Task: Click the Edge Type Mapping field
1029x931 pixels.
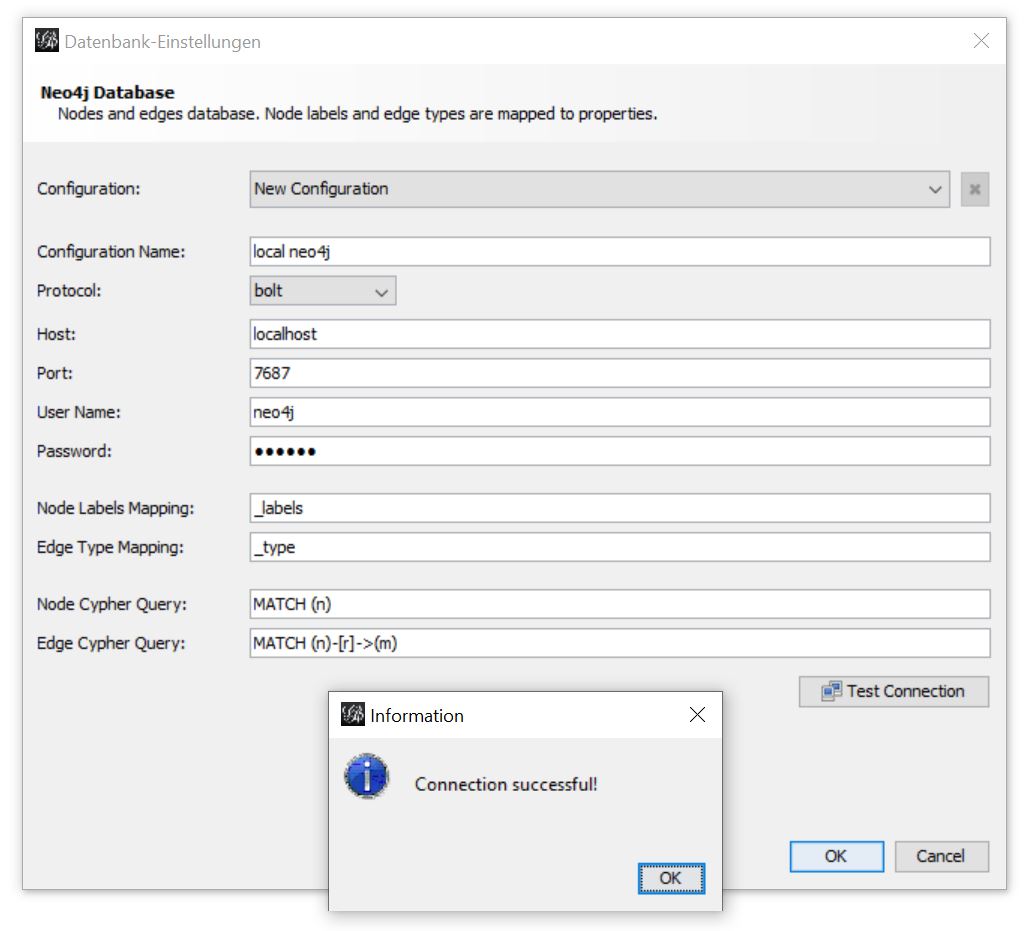Action: (620, 547)
